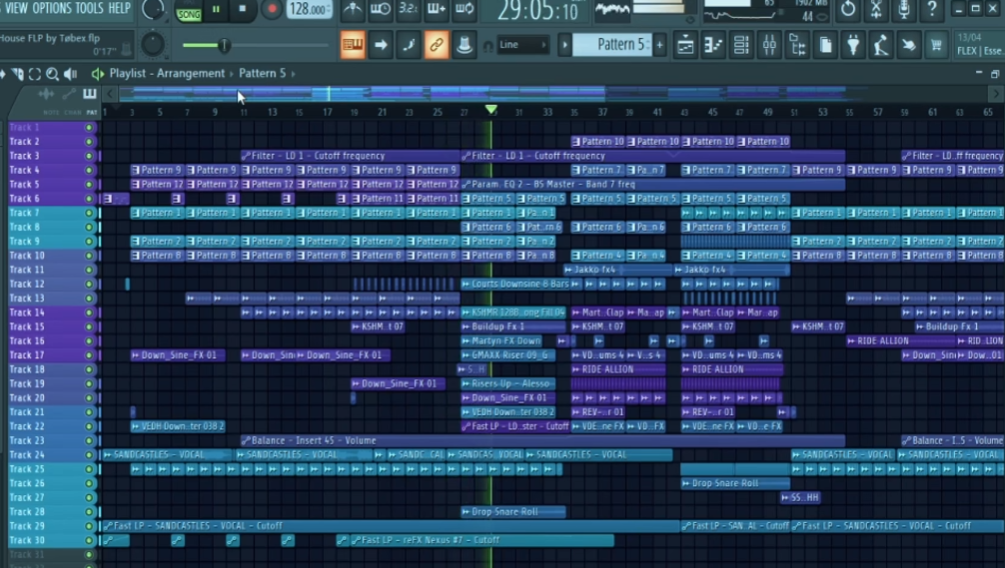
Task: Open the shopping cart content library
Action: click(x=936, y=45)
